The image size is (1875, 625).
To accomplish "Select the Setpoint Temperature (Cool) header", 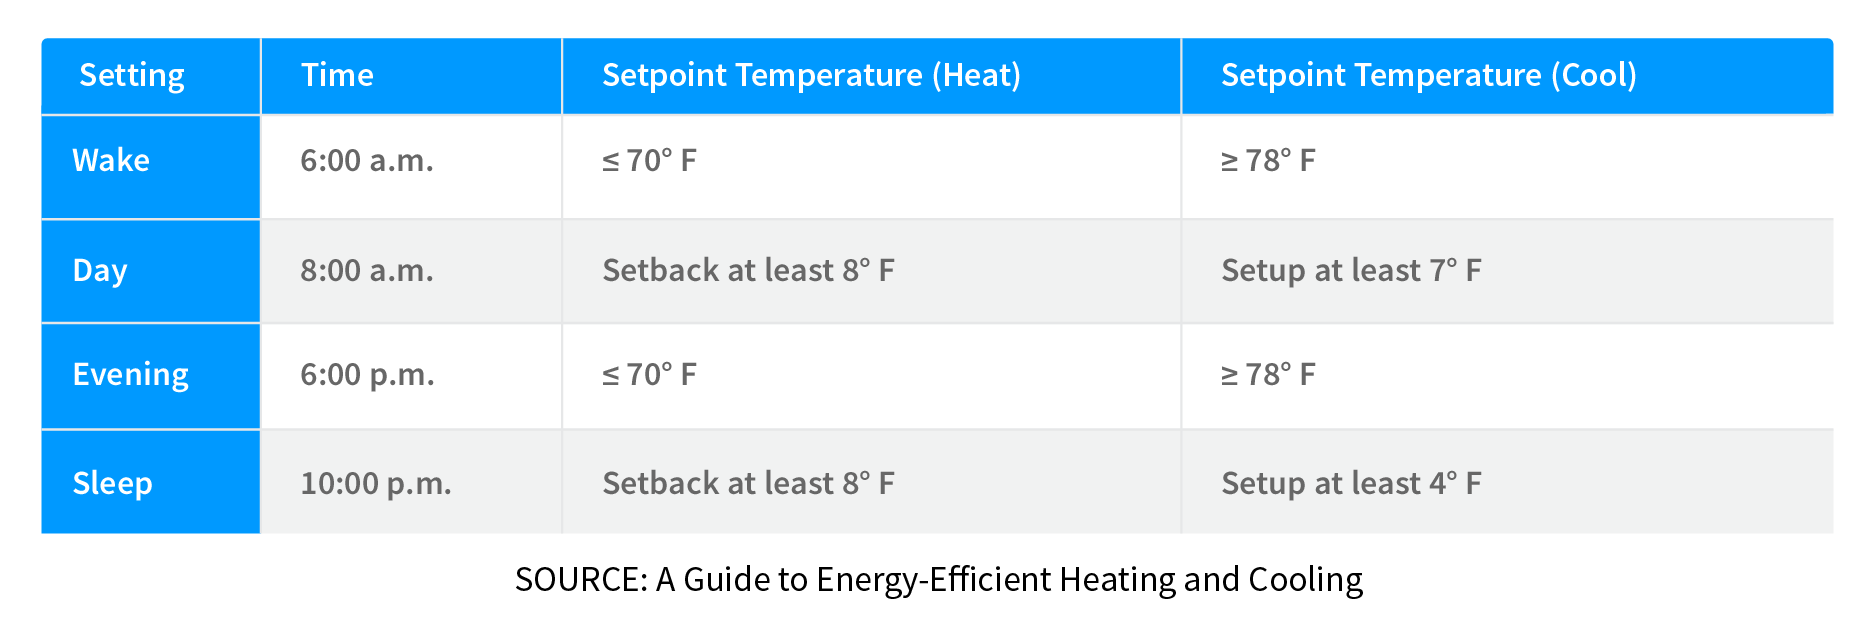I will pos(1428,76).
